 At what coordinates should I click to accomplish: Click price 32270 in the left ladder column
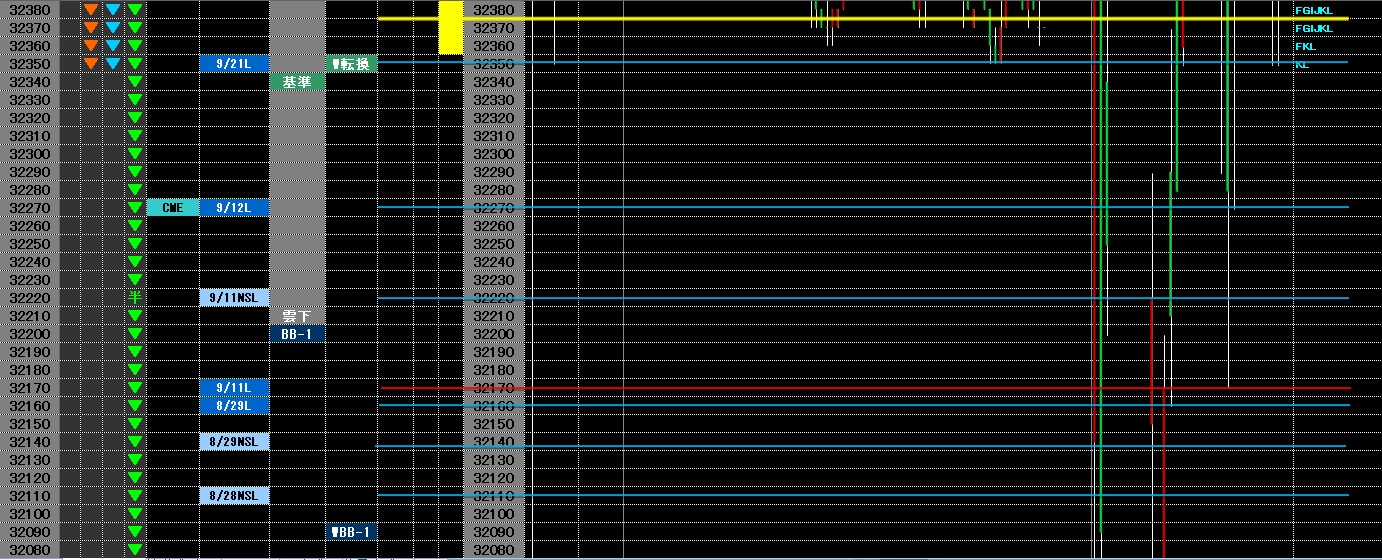(x=29, y=208)
